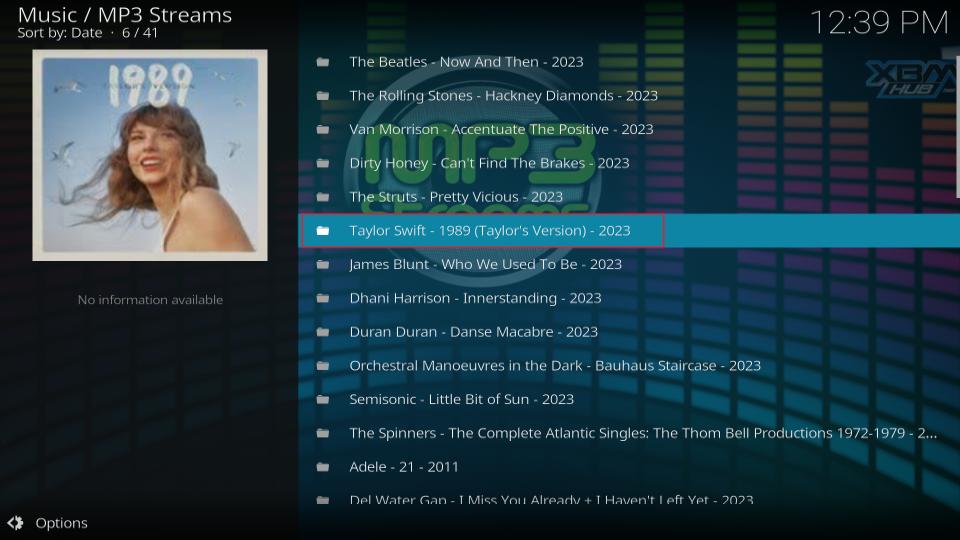The width and height of the screenshot is (960, 540).
Task: Open Dhani Harrison - Innerstanding - 2023
Action: [x=475, y=298]
